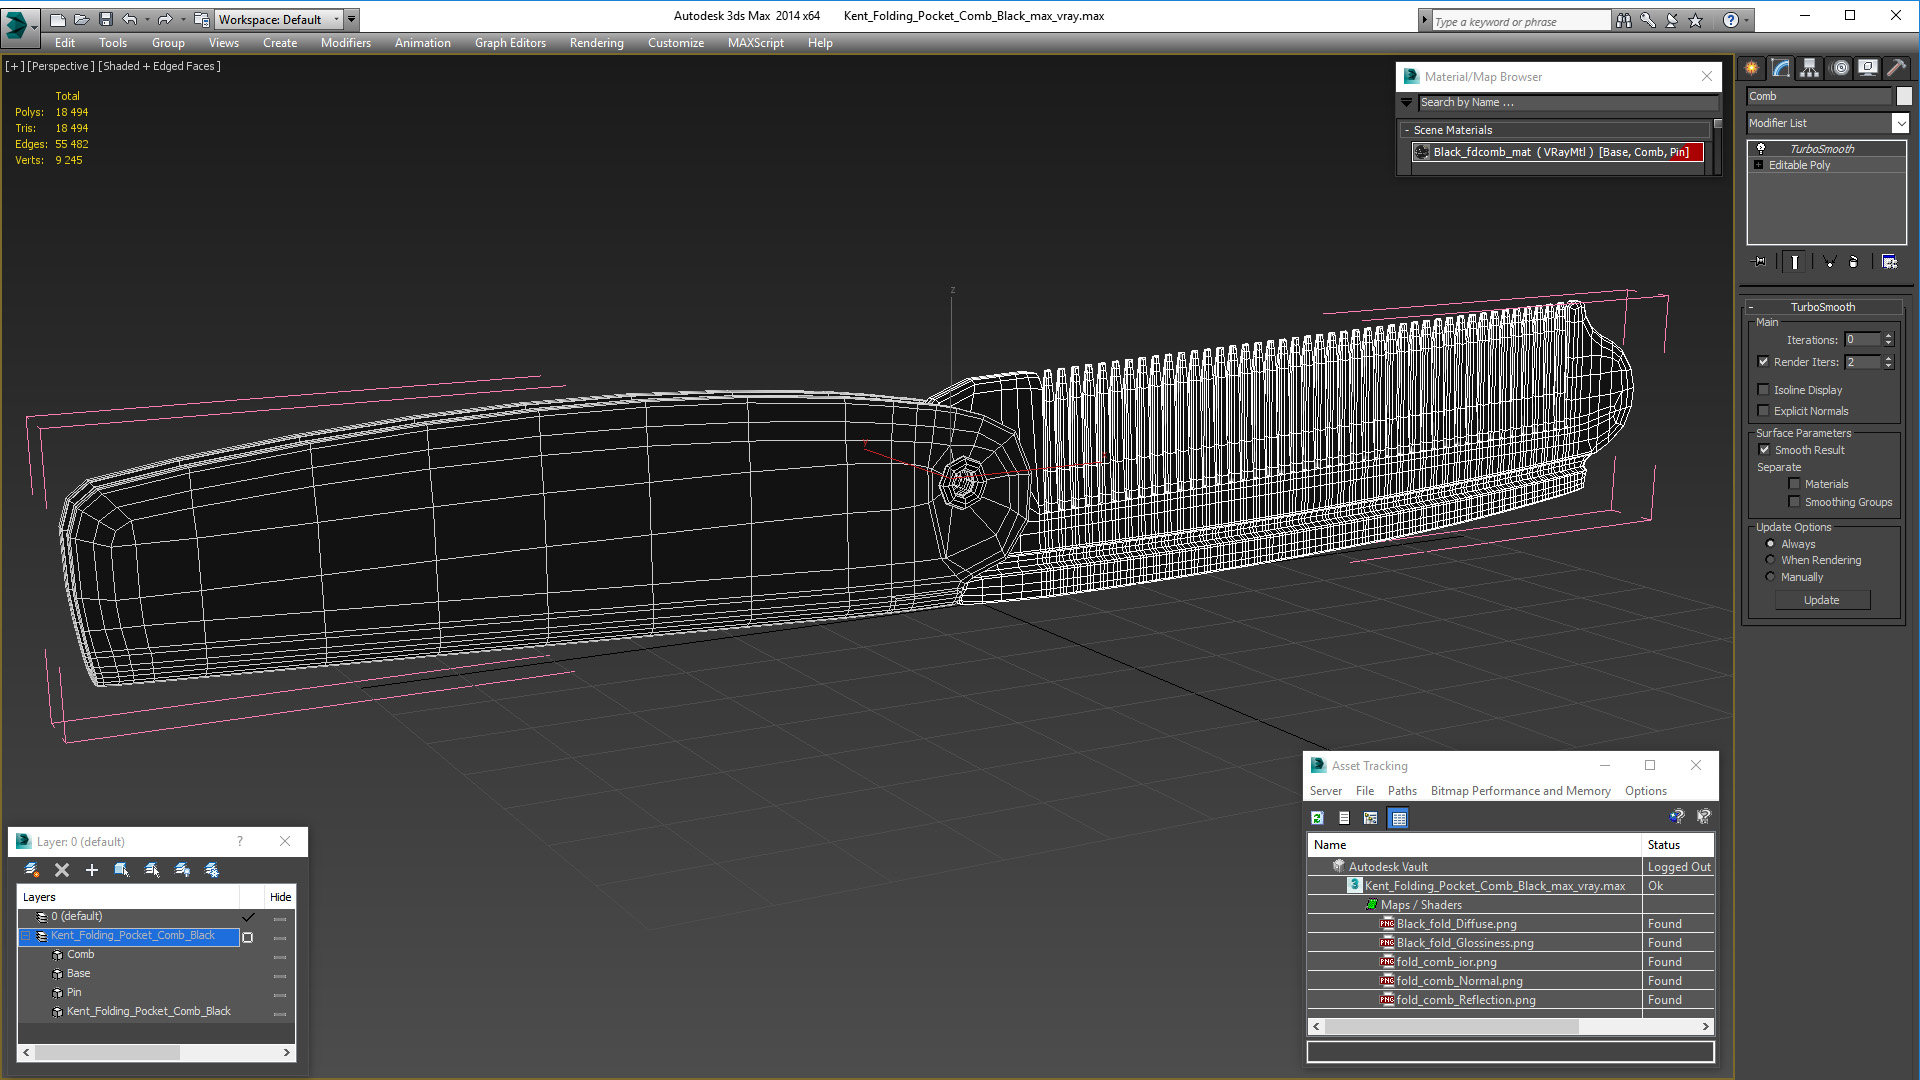Viewport: 1920px width, 1080px height.
Task: Select the Black_fdcomb_mat material entry
Action: tap(1558, 152)
